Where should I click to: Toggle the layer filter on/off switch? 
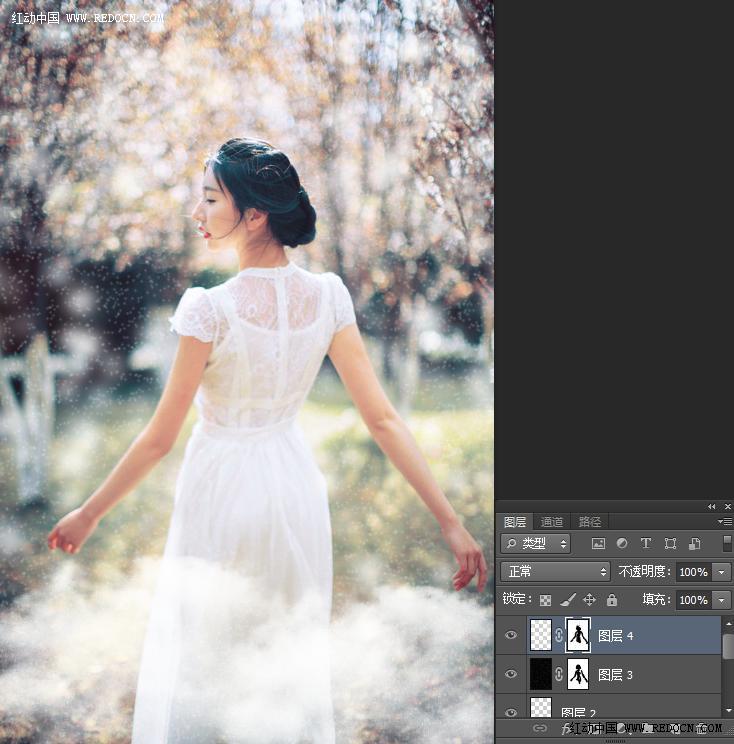pos(727,544)
